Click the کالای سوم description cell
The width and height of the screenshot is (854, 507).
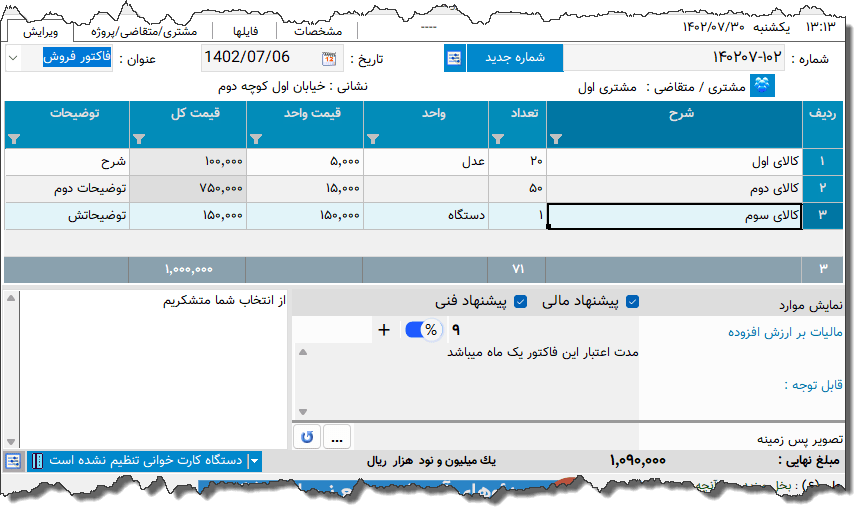click(674, 216)
